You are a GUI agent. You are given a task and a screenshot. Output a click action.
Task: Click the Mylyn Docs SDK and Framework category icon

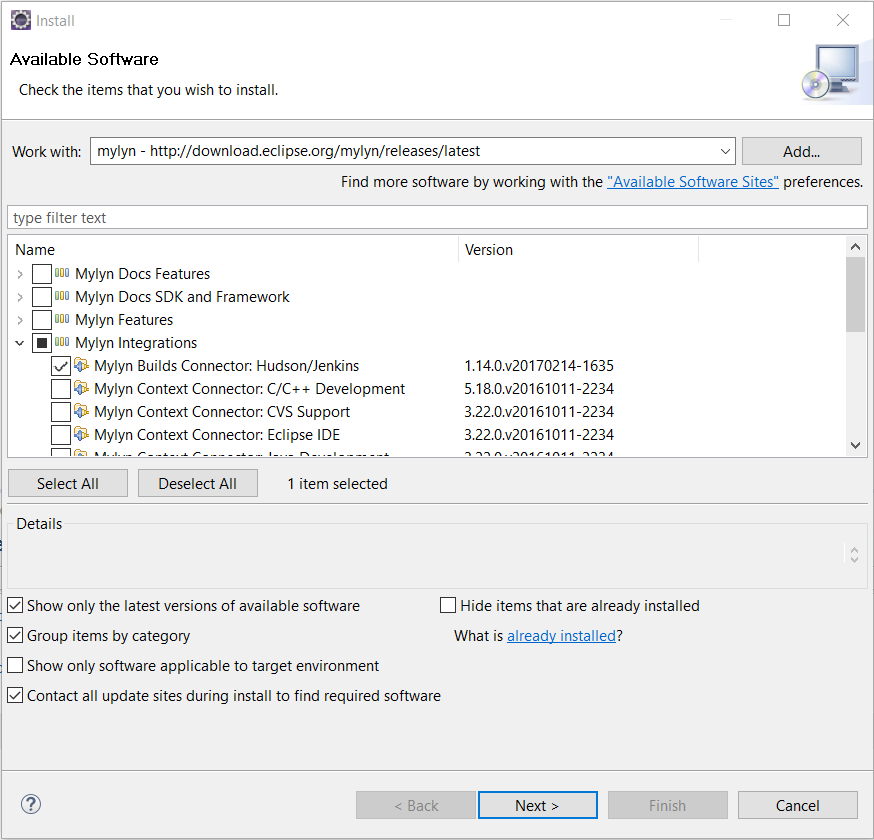tap(62, 296)
